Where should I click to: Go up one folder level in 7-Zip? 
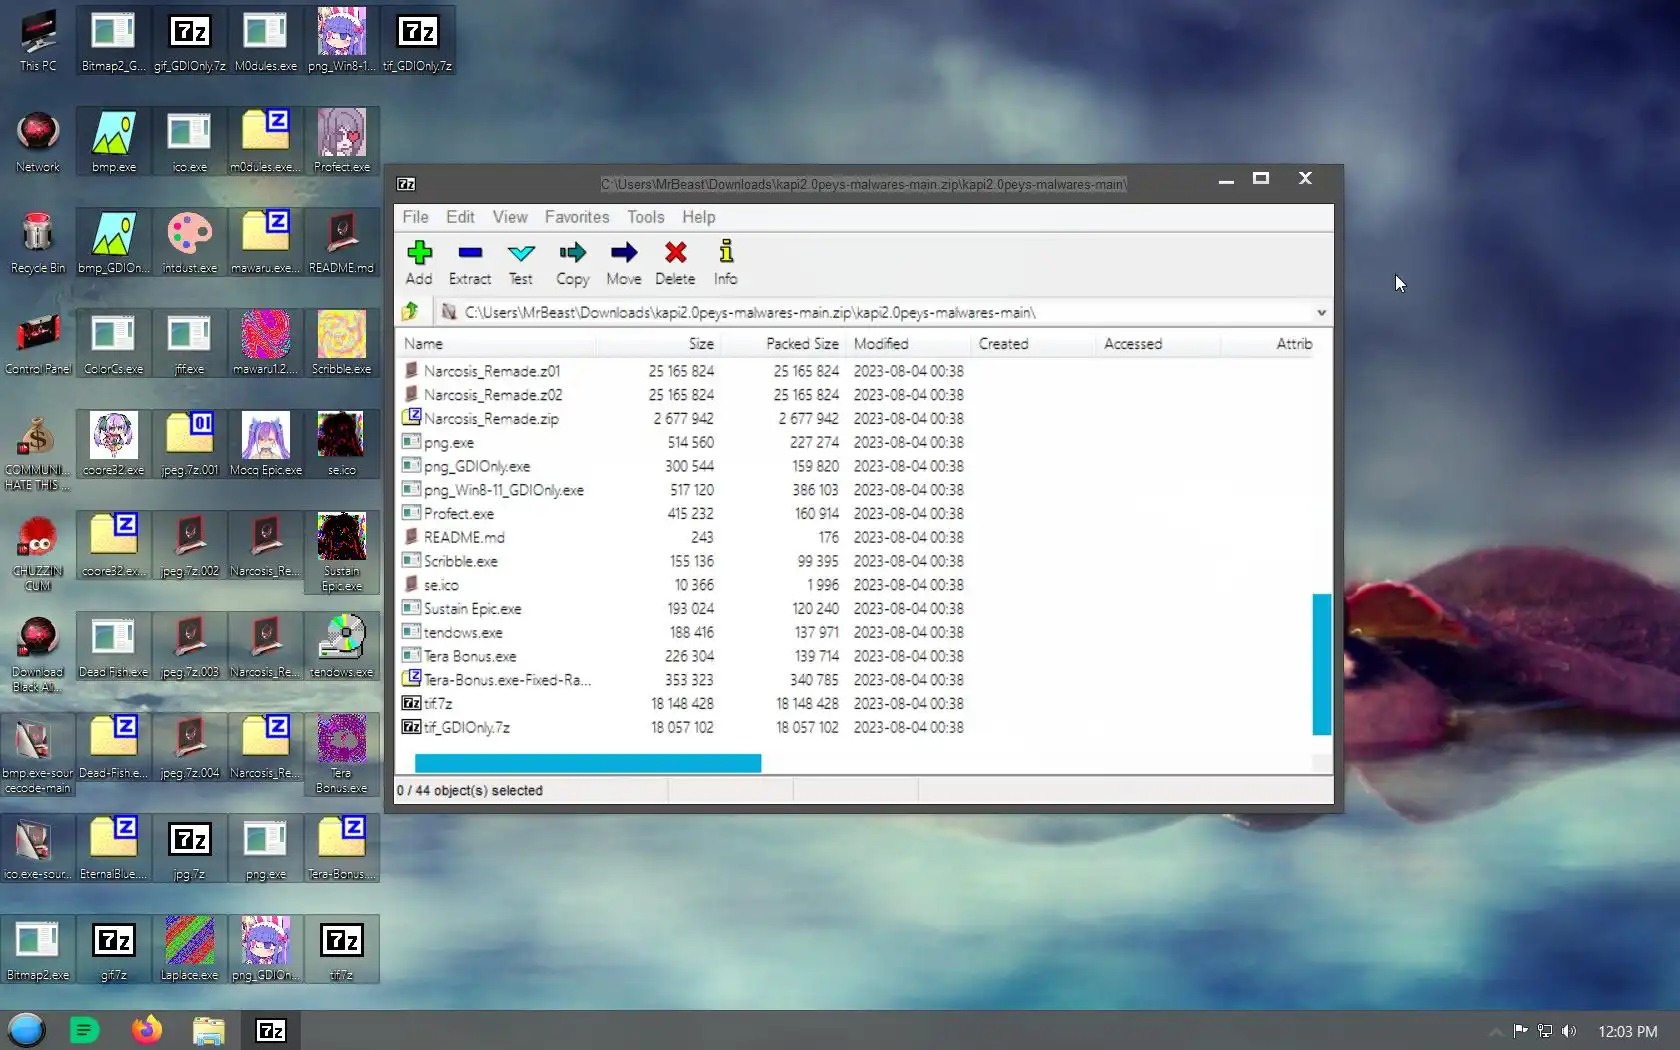[410, 312]
